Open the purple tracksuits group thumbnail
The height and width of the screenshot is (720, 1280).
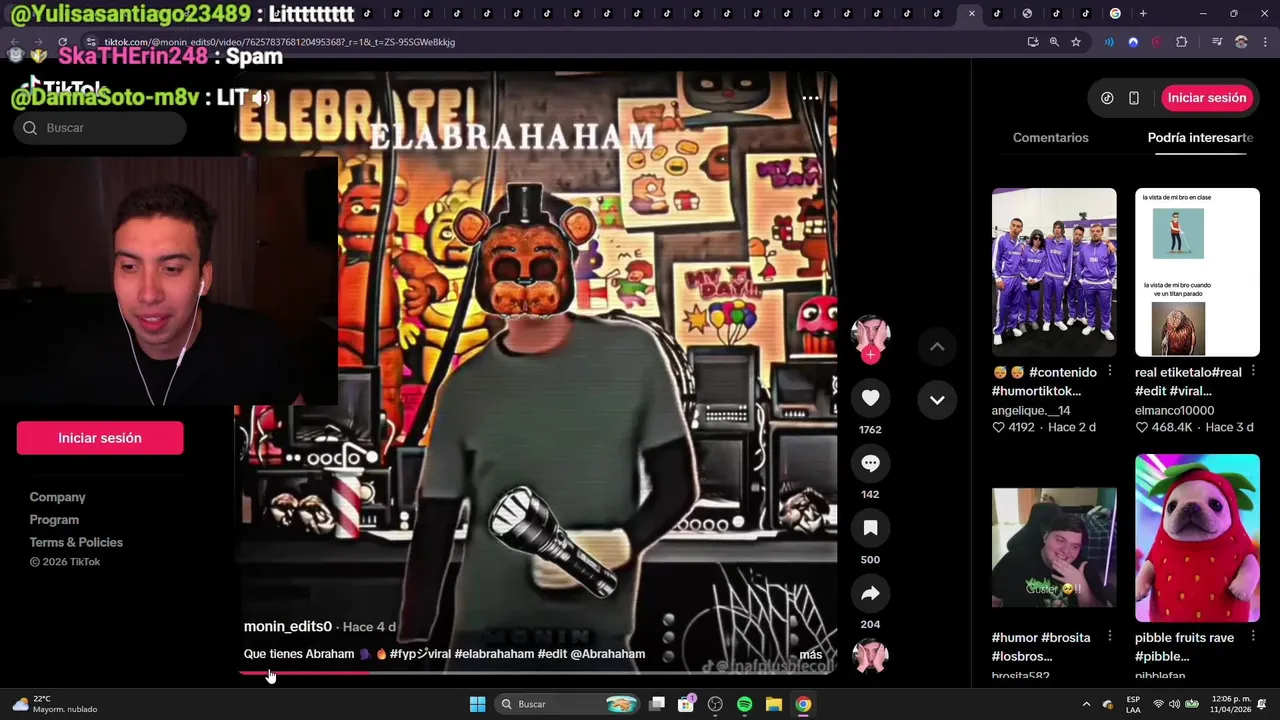1054,272
